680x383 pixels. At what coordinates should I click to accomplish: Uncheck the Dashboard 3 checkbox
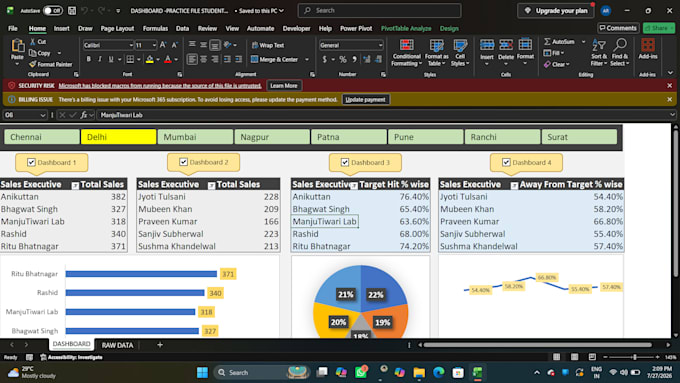(345, 162)
